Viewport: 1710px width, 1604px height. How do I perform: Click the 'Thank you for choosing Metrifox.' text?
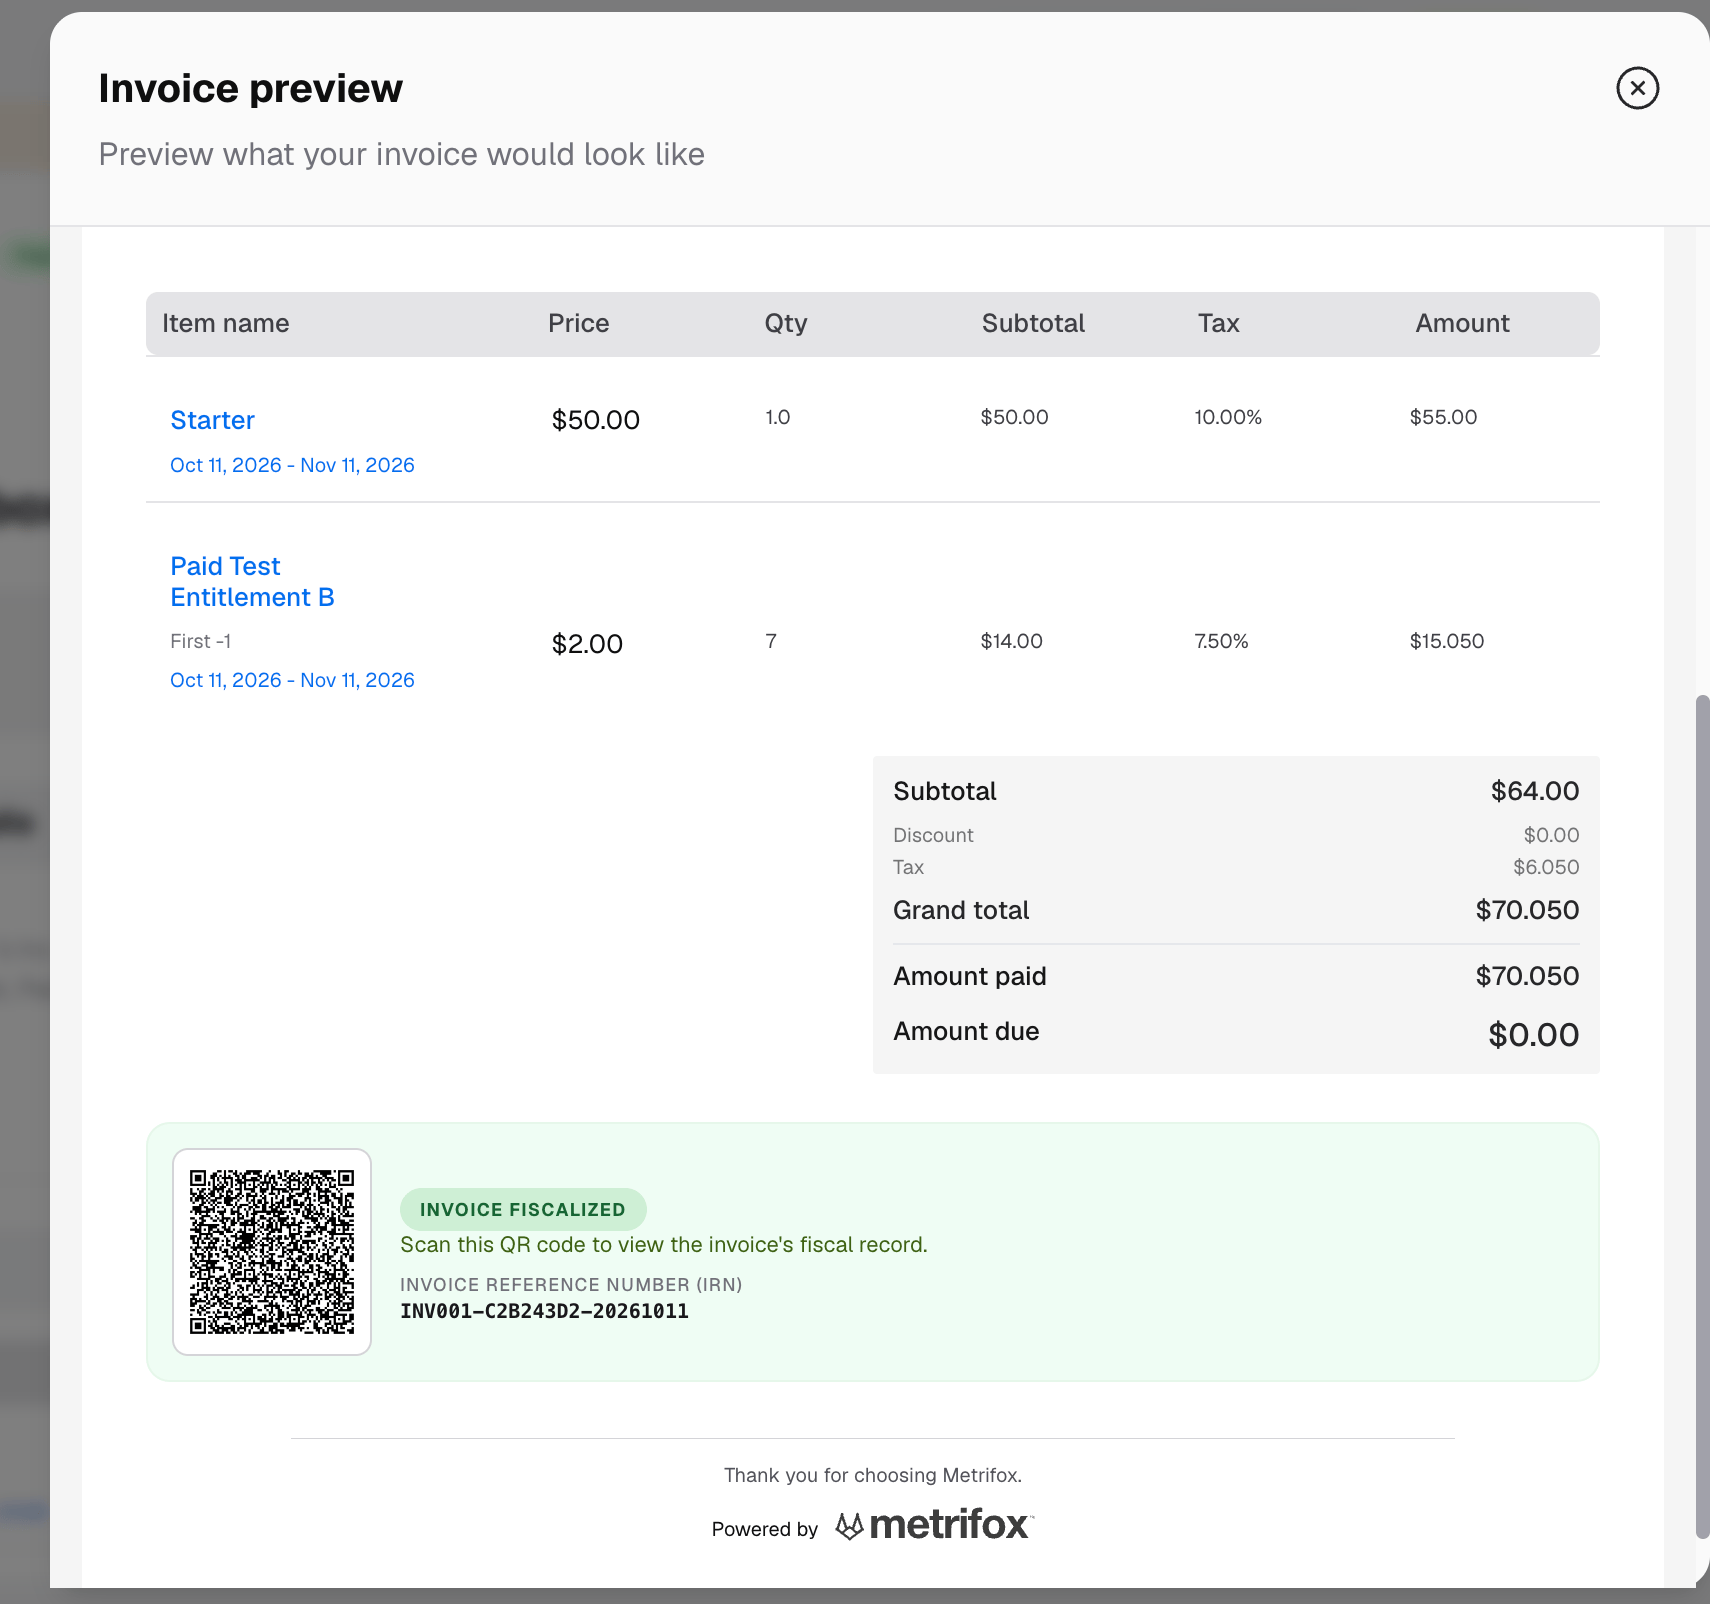873,1475
